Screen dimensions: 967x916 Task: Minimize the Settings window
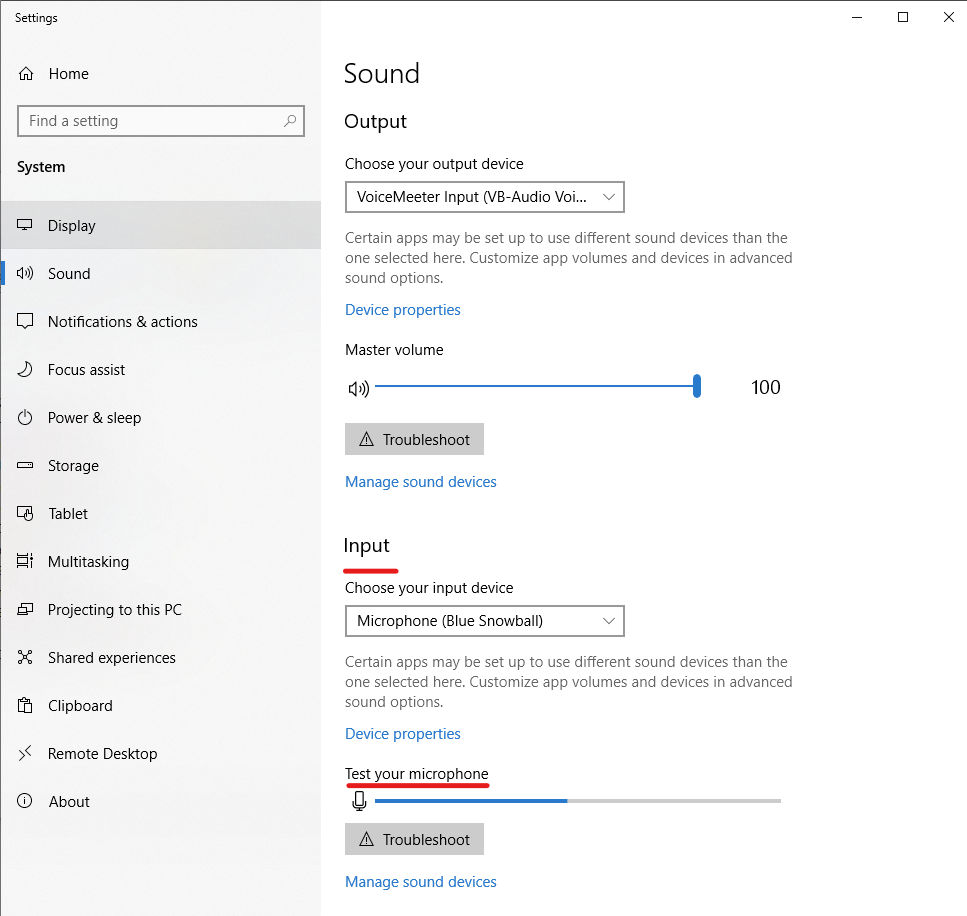857,17
